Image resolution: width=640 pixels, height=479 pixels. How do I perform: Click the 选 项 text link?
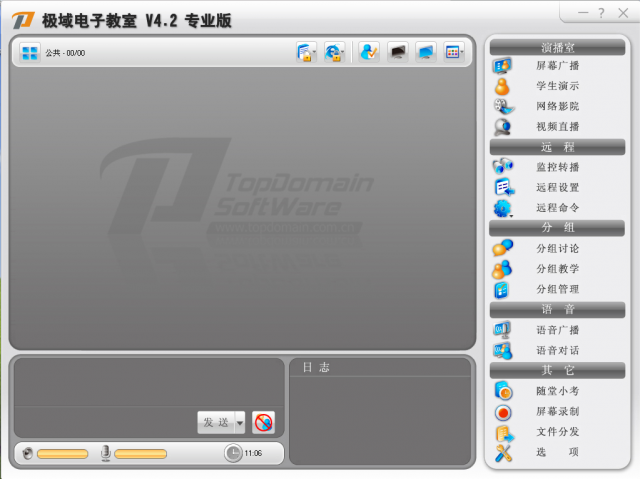pyautogui.click(x=558, y=452)
